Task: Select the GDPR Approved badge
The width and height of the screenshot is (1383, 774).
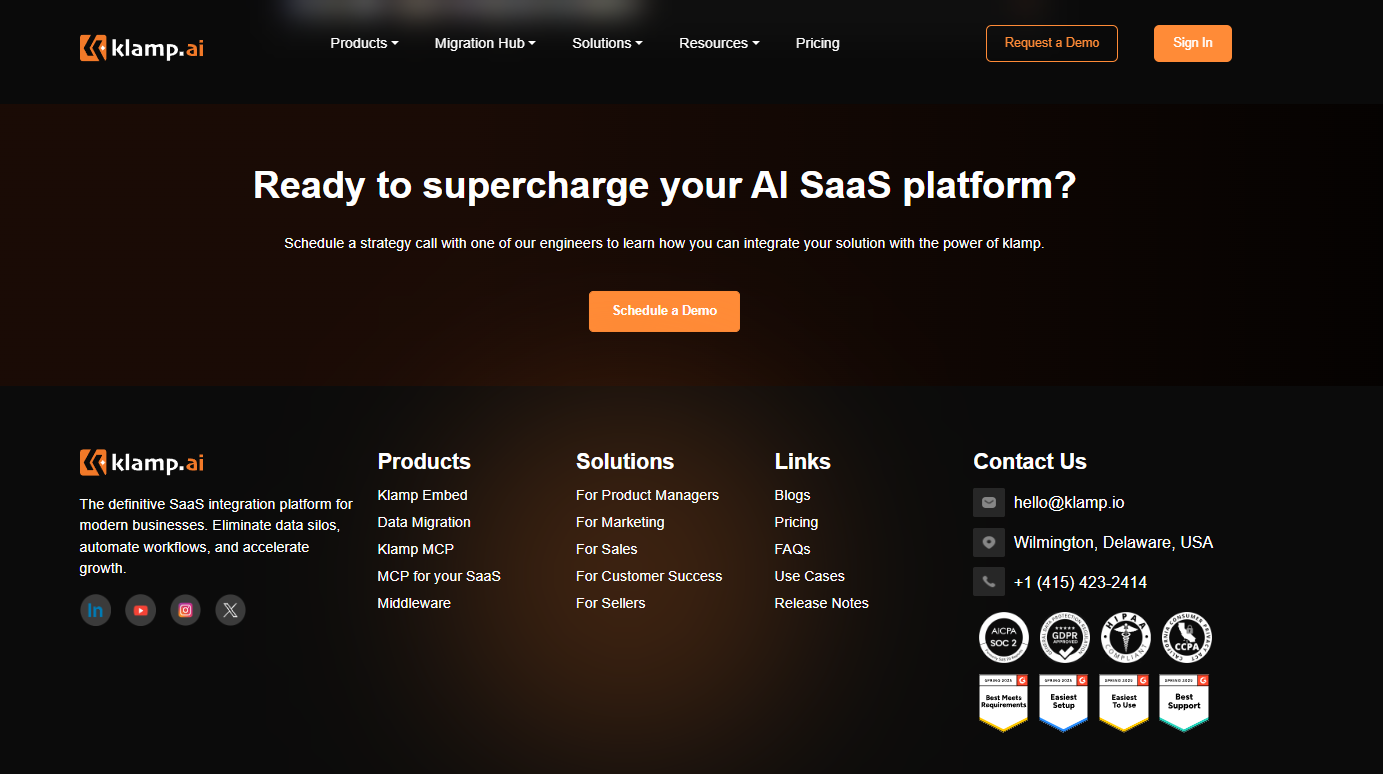Action: pyautogui.click(x=1064, y=637)
